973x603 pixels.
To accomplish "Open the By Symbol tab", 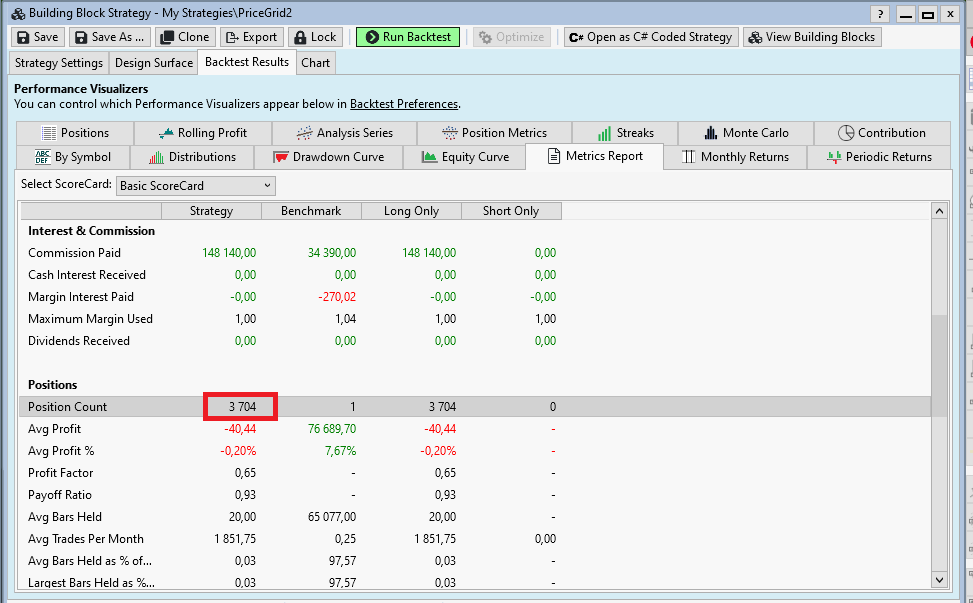I will tap(73, 157).
